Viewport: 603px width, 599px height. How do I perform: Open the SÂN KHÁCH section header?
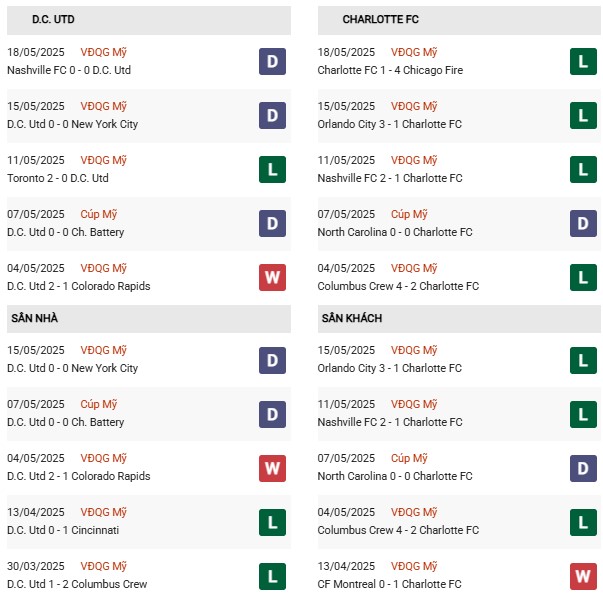tap(459, 319)
